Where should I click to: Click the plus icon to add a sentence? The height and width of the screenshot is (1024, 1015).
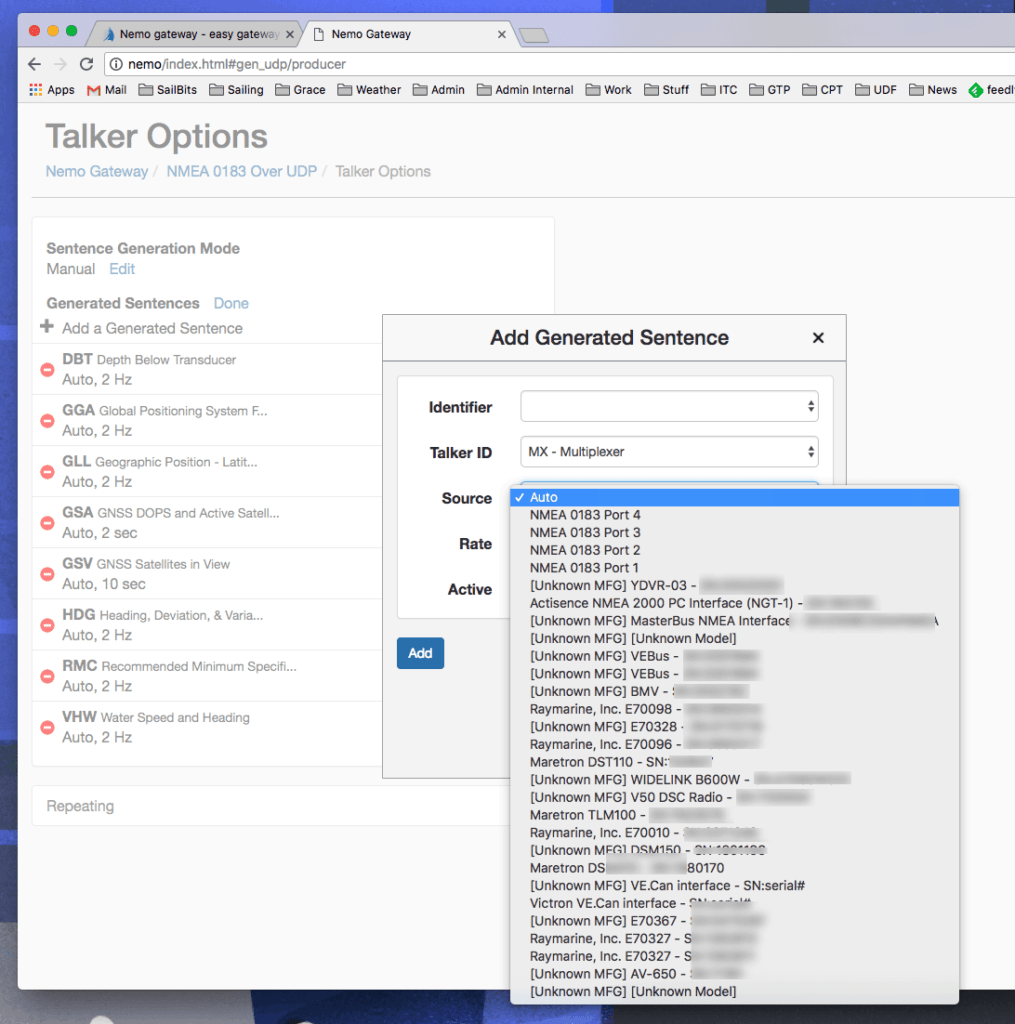47,326
